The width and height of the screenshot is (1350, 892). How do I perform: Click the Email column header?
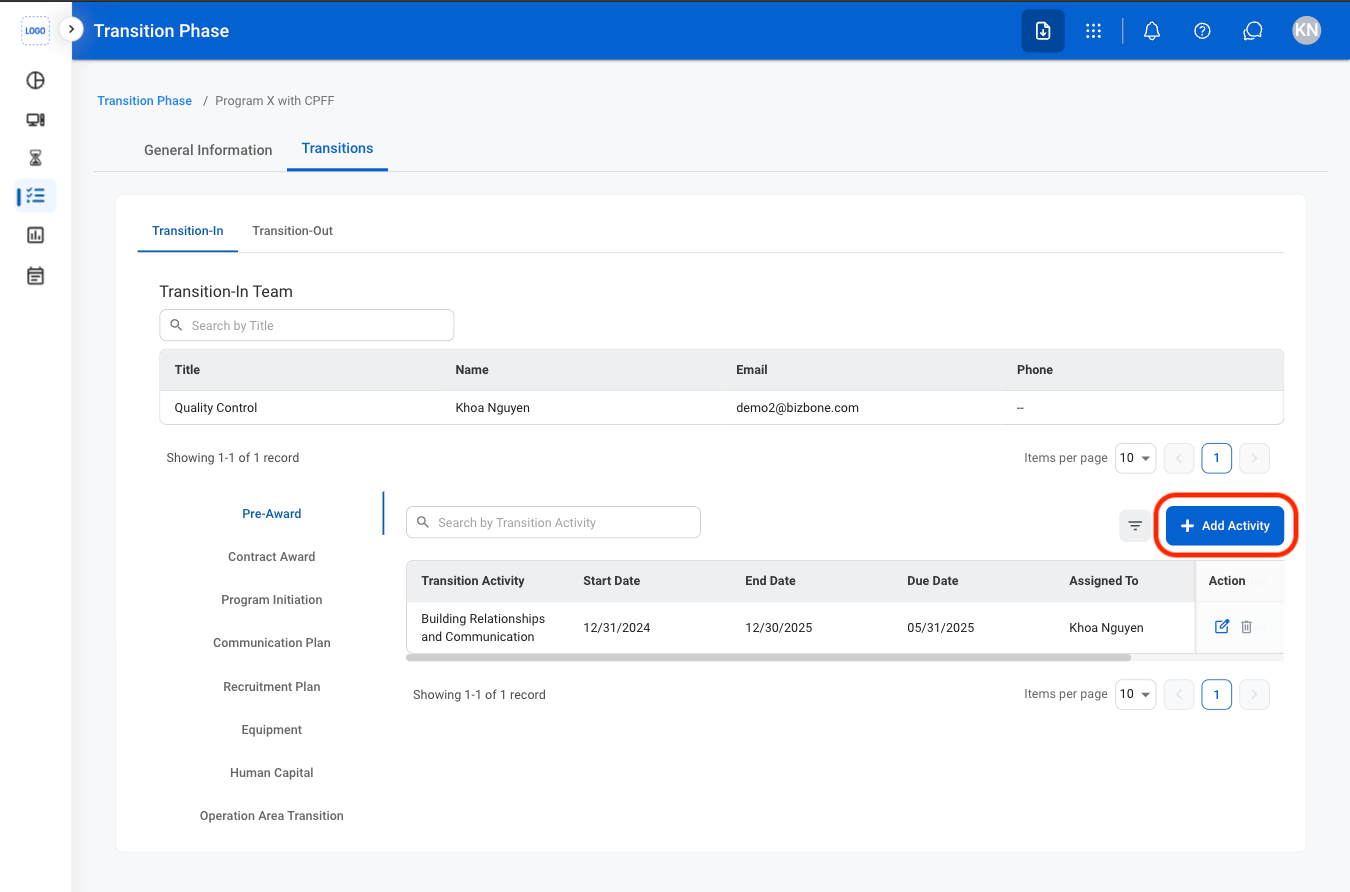pyautogui.click(x=751, y=370)
